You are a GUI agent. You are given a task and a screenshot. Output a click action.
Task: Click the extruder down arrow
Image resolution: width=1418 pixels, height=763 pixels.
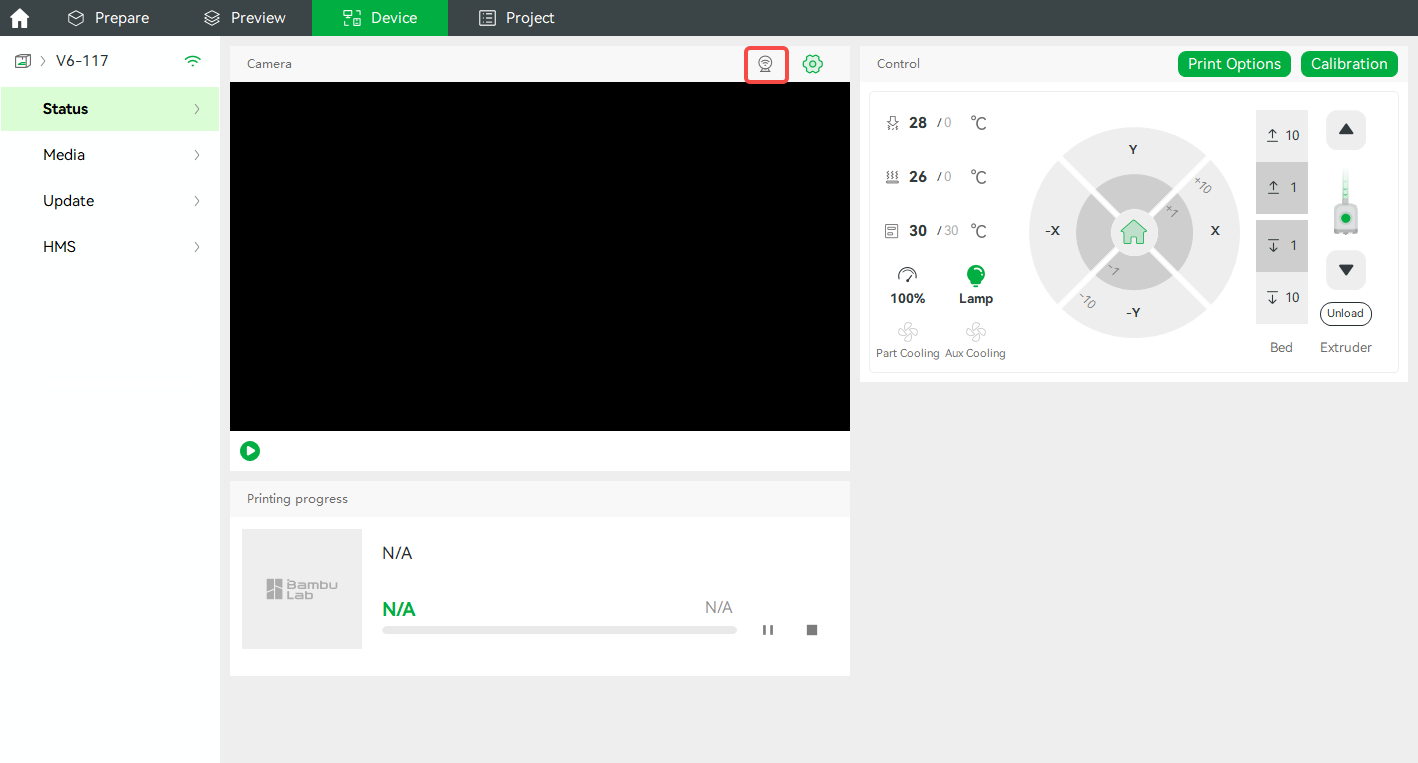(1346, 270)
